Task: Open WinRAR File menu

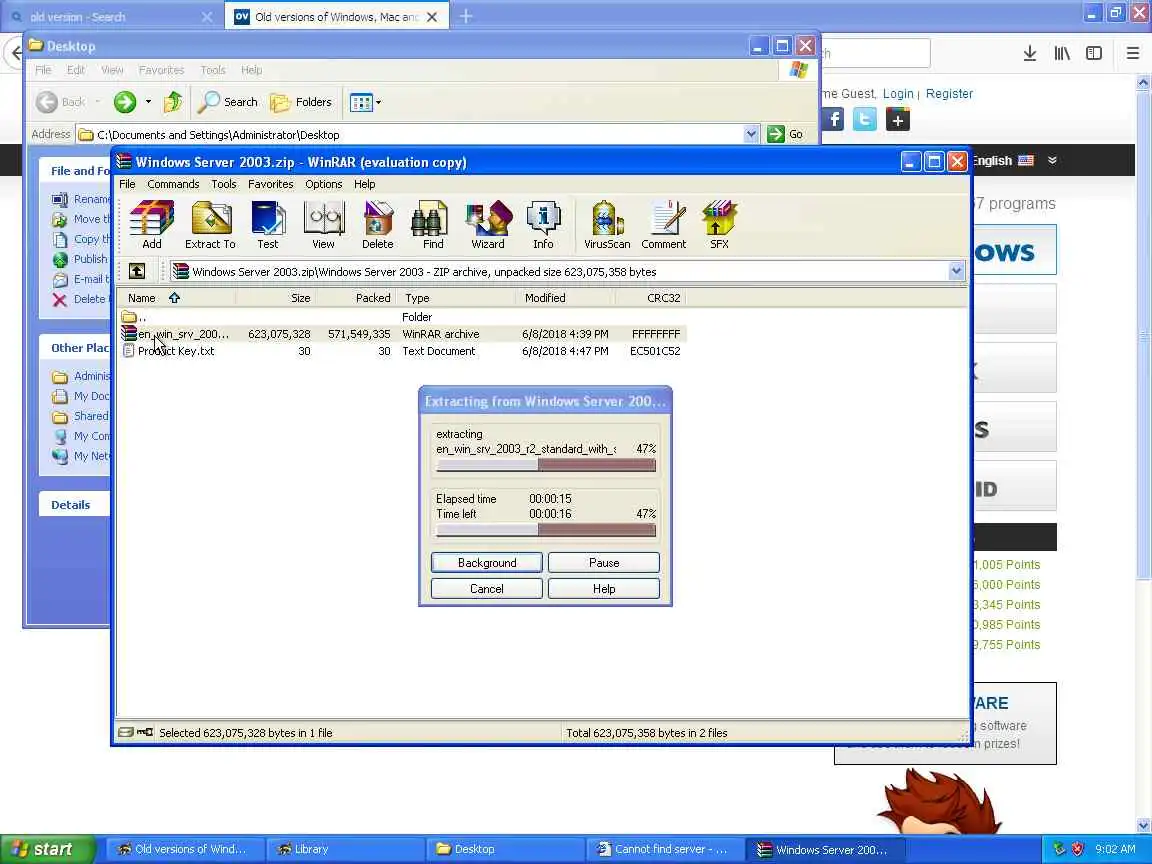Action: 127,184
